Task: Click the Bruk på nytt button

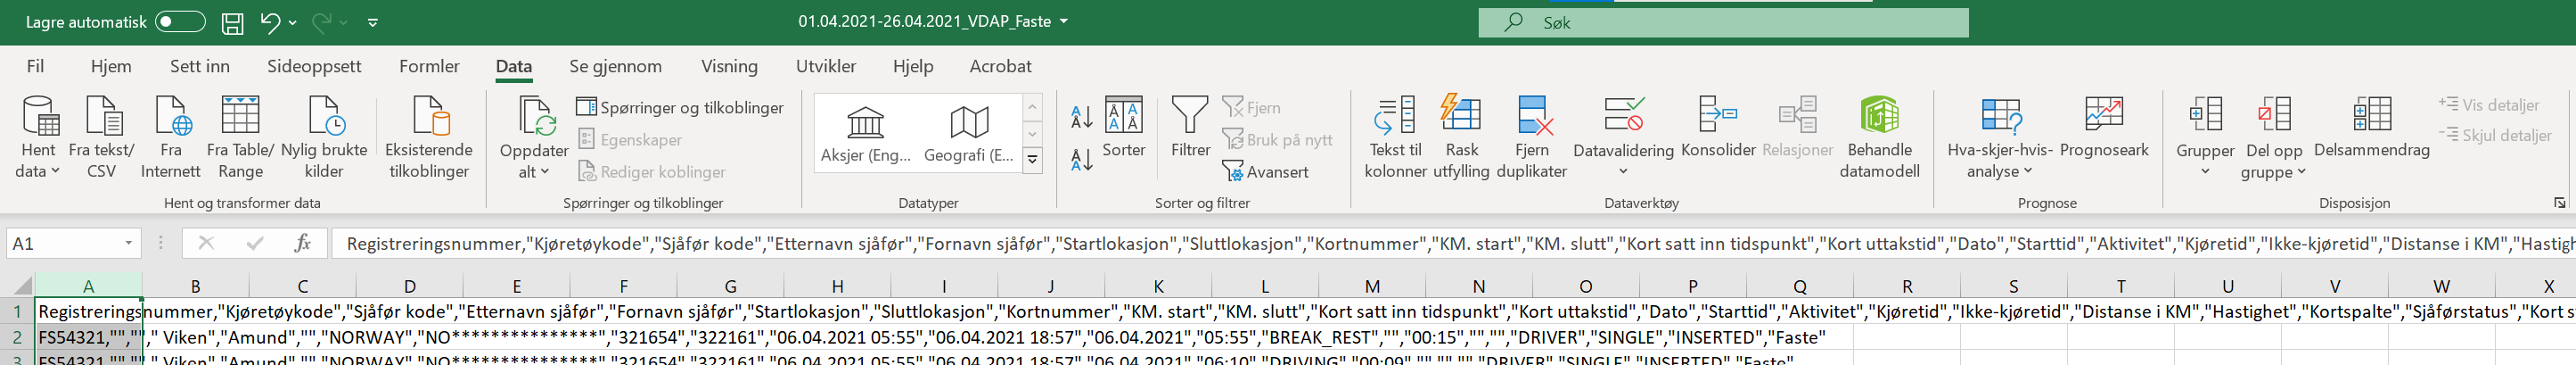Action: point(1278,139)
